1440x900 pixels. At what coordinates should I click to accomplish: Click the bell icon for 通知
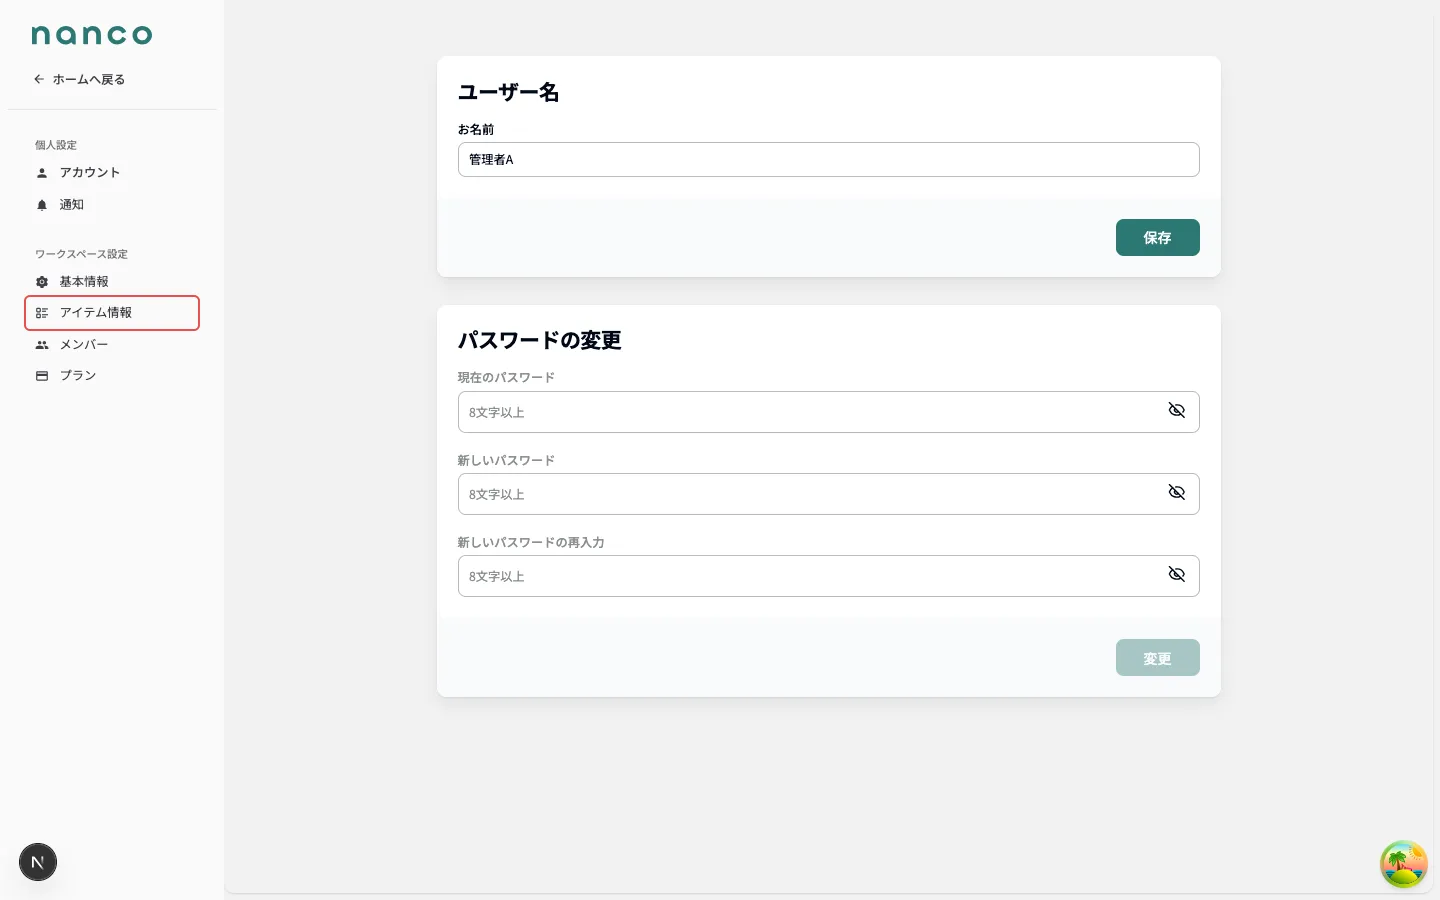click(x=42, y=205)
